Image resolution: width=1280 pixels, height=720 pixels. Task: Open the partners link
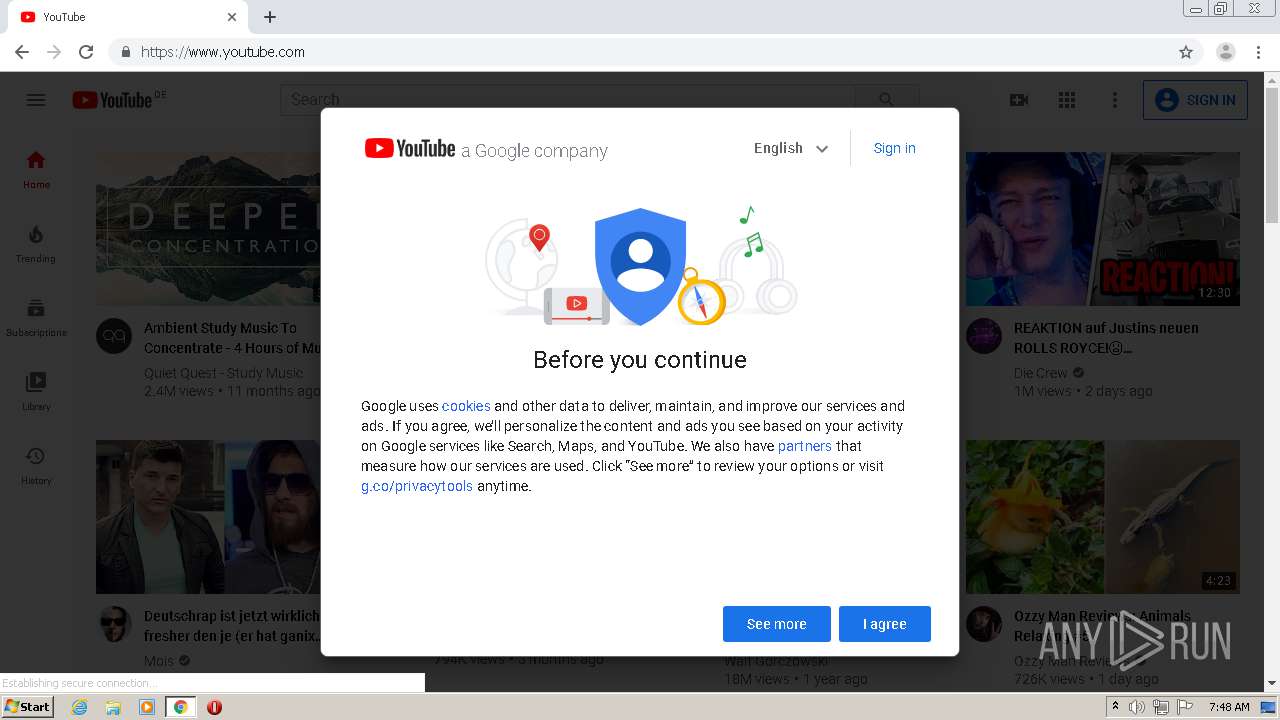(805, 446)
